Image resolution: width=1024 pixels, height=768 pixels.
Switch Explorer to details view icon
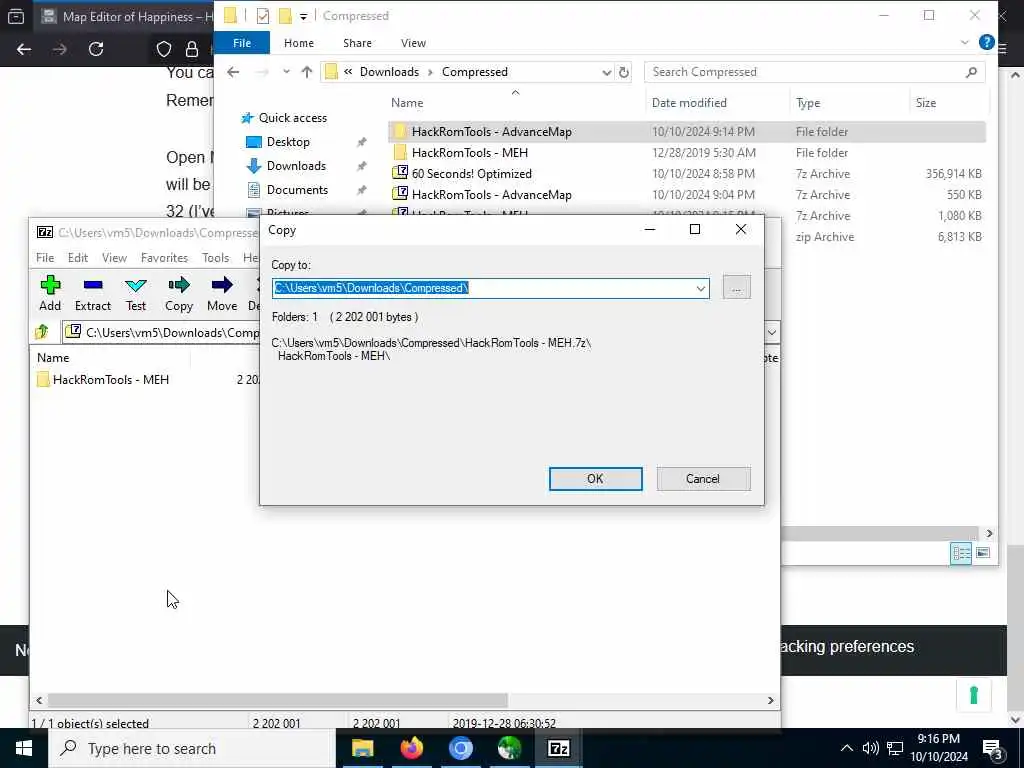click(961, 553)
